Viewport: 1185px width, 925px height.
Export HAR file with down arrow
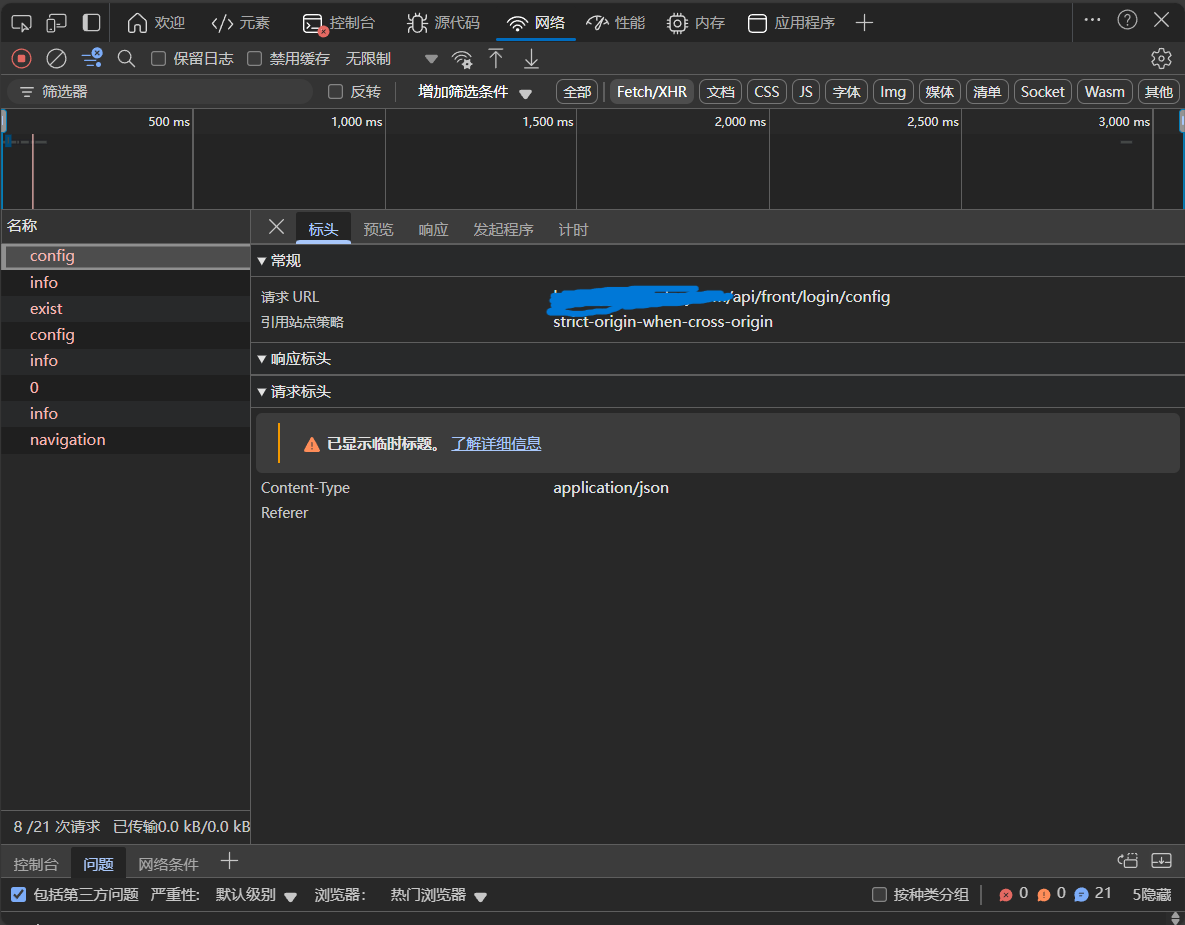click(531, 58)
